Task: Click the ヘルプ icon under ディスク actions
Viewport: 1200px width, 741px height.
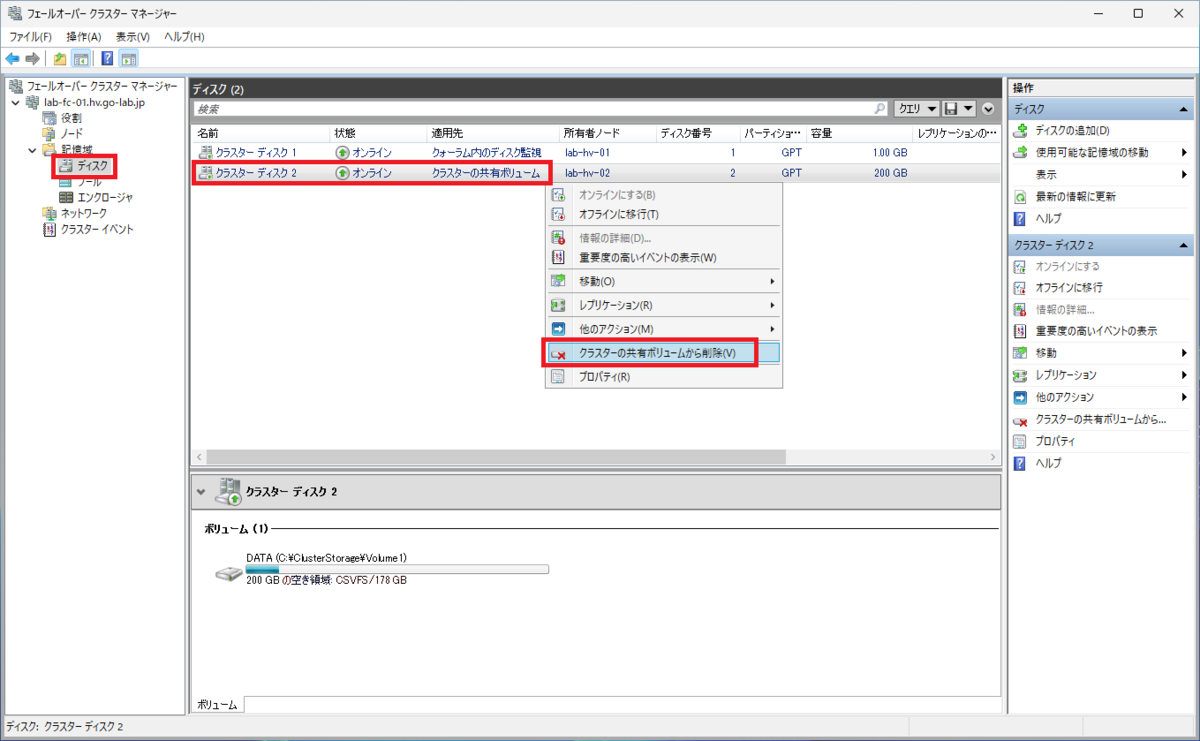Action: click(1021, 218)
